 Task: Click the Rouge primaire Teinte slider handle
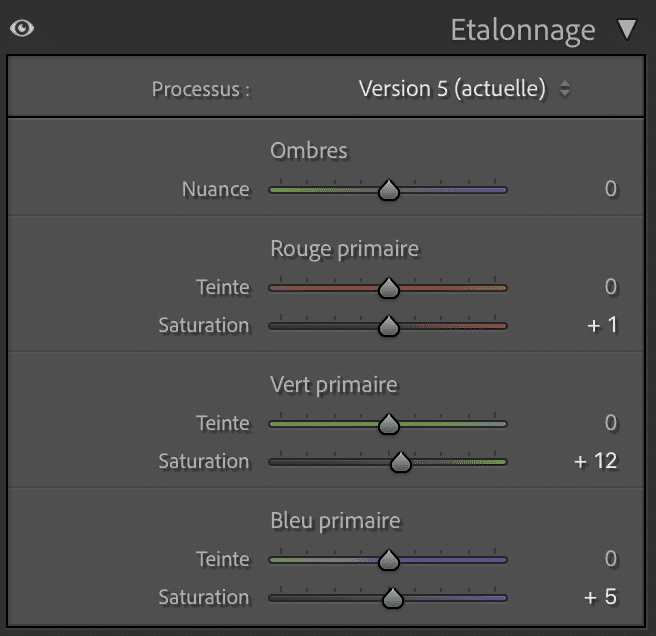pyautogui.click(x=389, y=288)
